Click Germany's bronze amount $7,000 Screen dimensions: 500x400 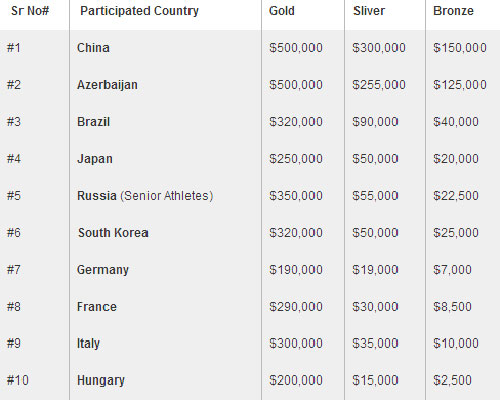[x=452, y=270]
